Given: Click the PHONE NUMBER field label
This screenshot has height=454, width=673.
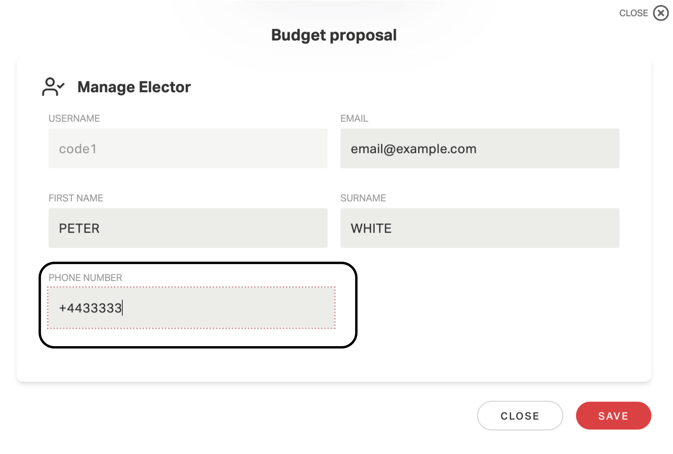Looking at the screenshot, I should [x=85, y=278].
